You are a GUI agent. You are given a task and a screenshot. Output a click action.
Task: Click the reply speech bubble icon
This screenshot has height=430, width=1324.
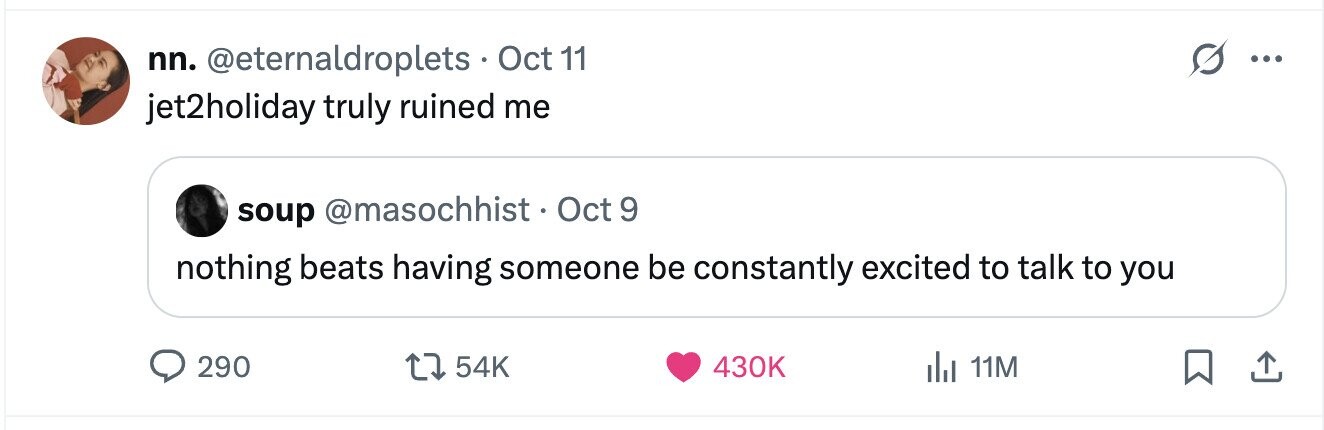[x=169, y=368]
